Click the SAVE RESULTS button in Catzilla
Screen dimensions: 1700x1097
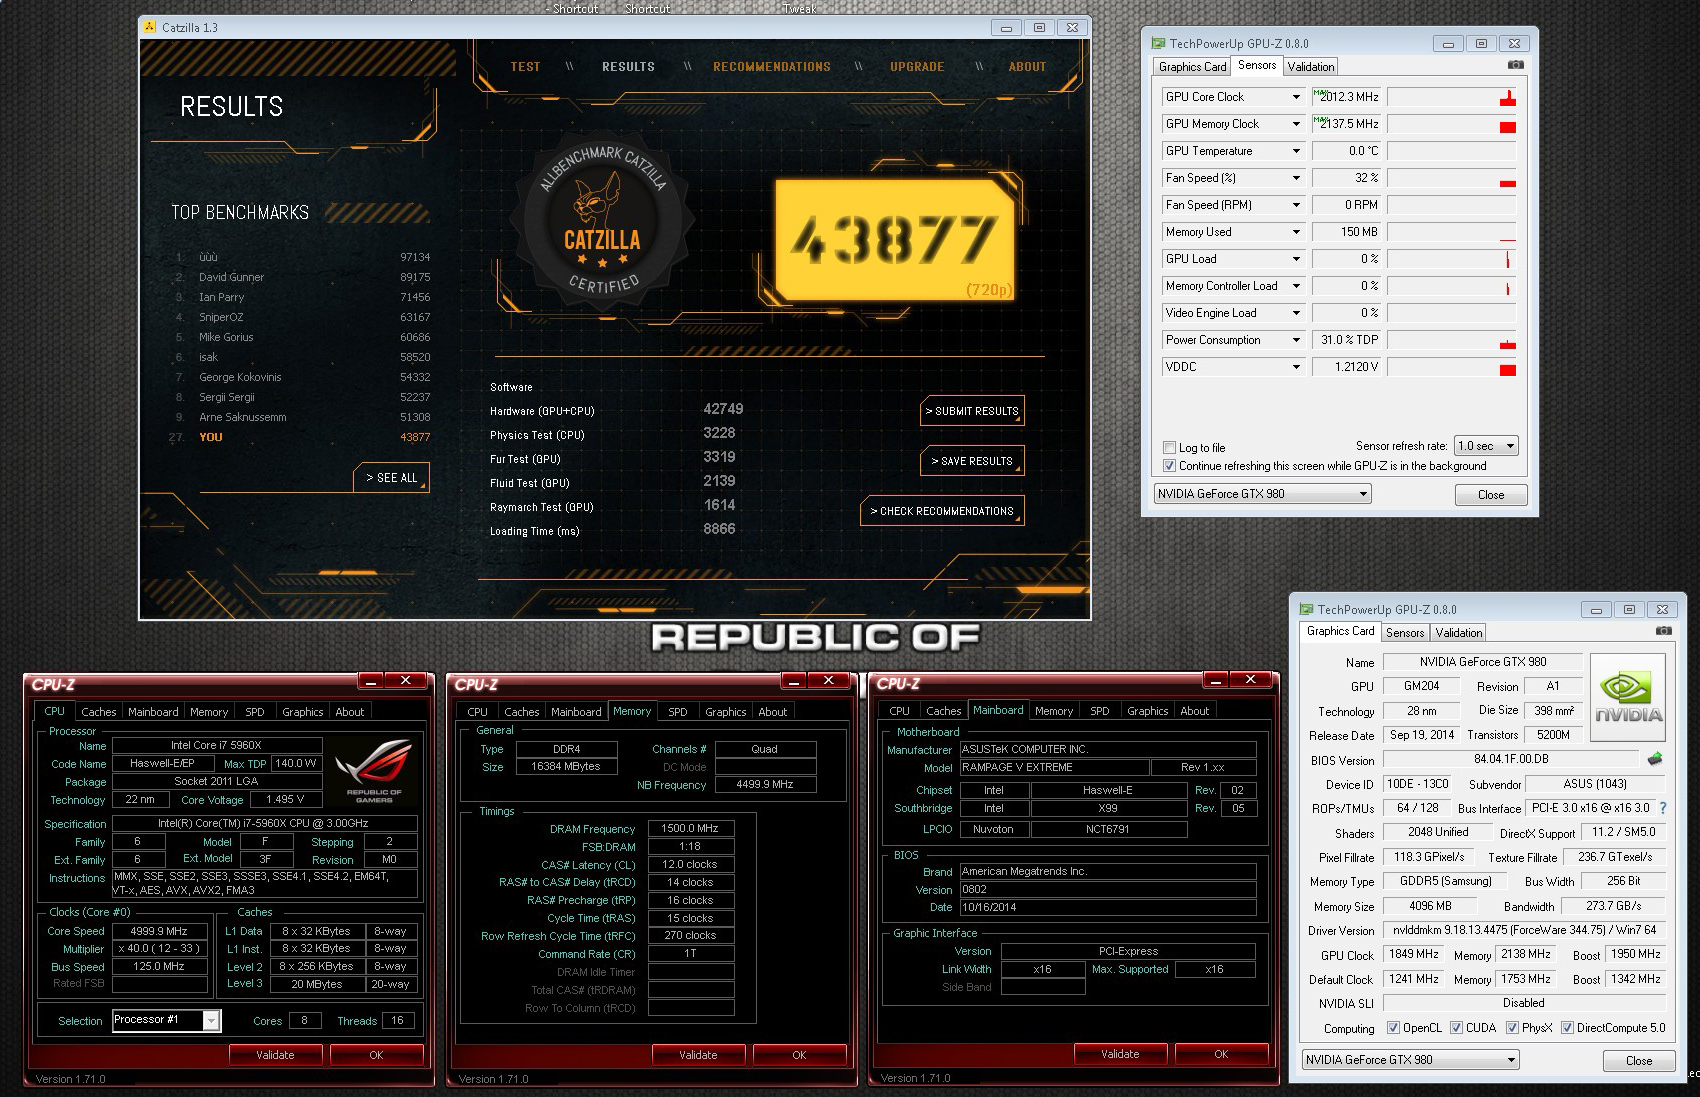[x=972, y=461]
